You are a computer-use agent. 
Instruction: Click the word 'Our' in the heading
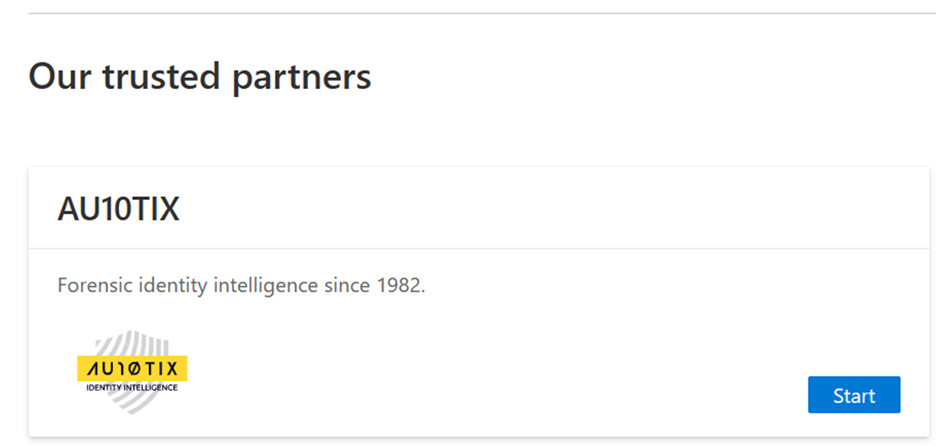tap(55, 76)
